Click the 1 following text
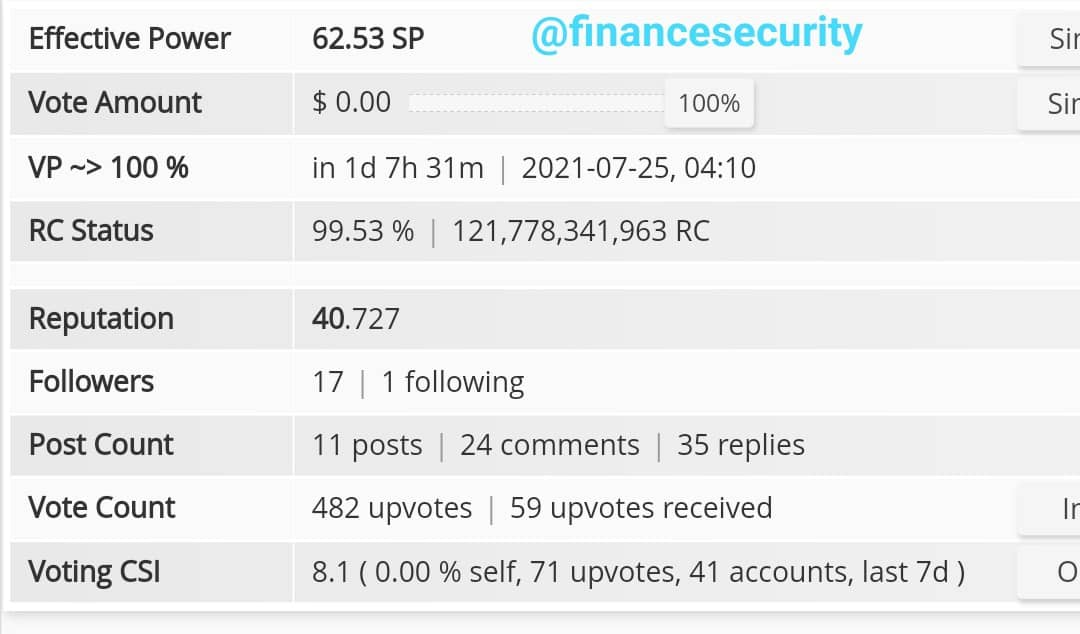 (453, 382)
